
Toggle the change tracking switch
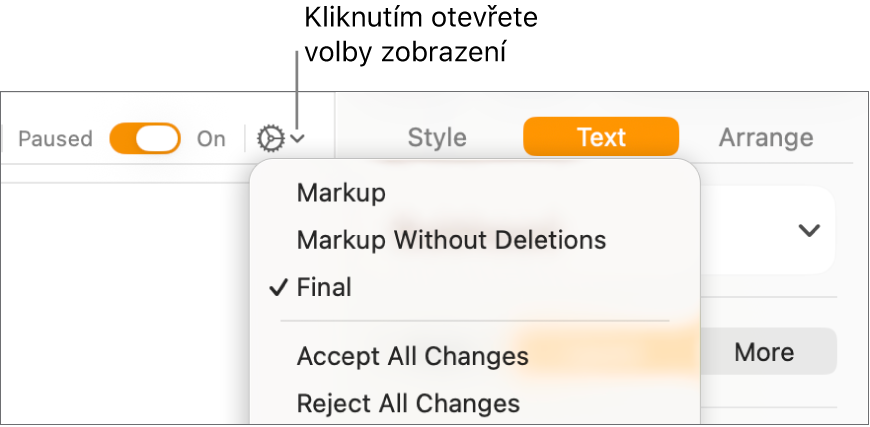(145, 138)
